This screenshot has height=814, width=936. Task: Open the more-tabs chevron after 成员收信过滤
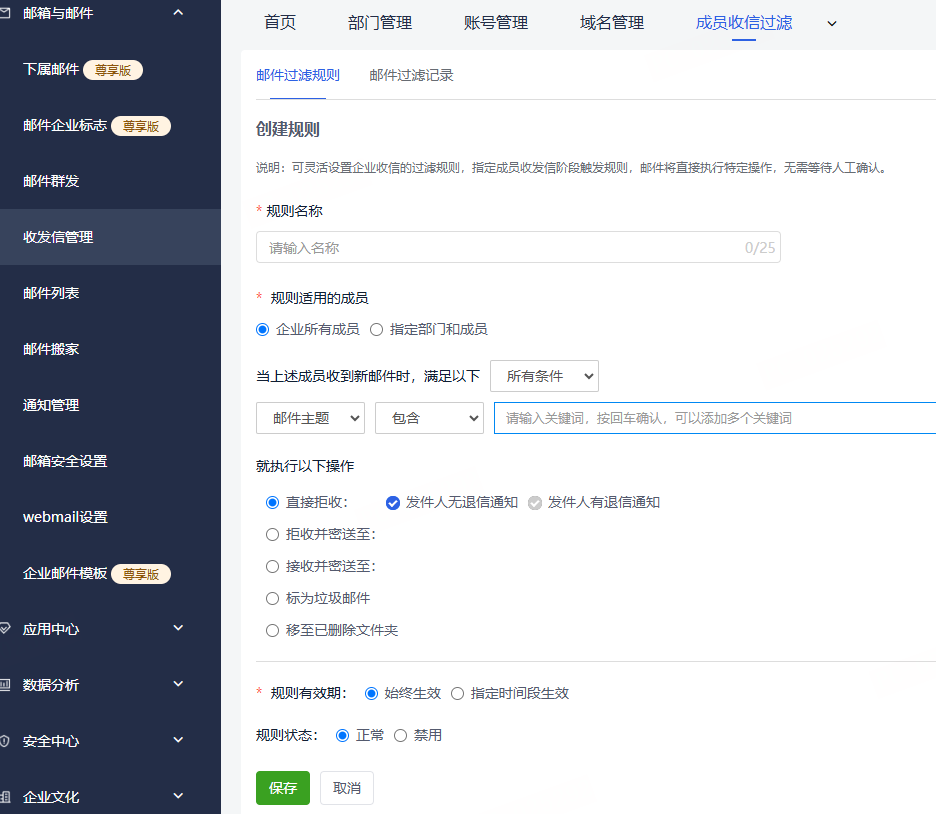point(832,24)
